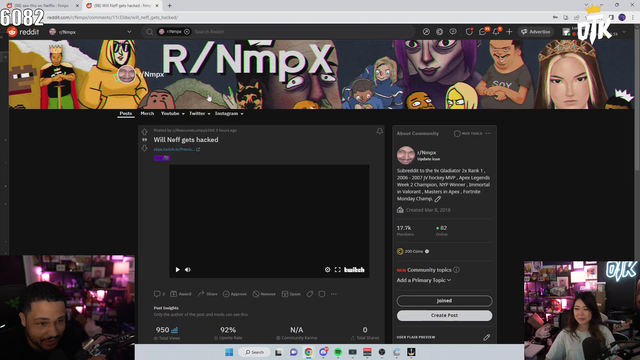The height and width of the screenshot is (360, 640).
Task: Remove the r/Nmpx search filter chip
Action: 187,32
